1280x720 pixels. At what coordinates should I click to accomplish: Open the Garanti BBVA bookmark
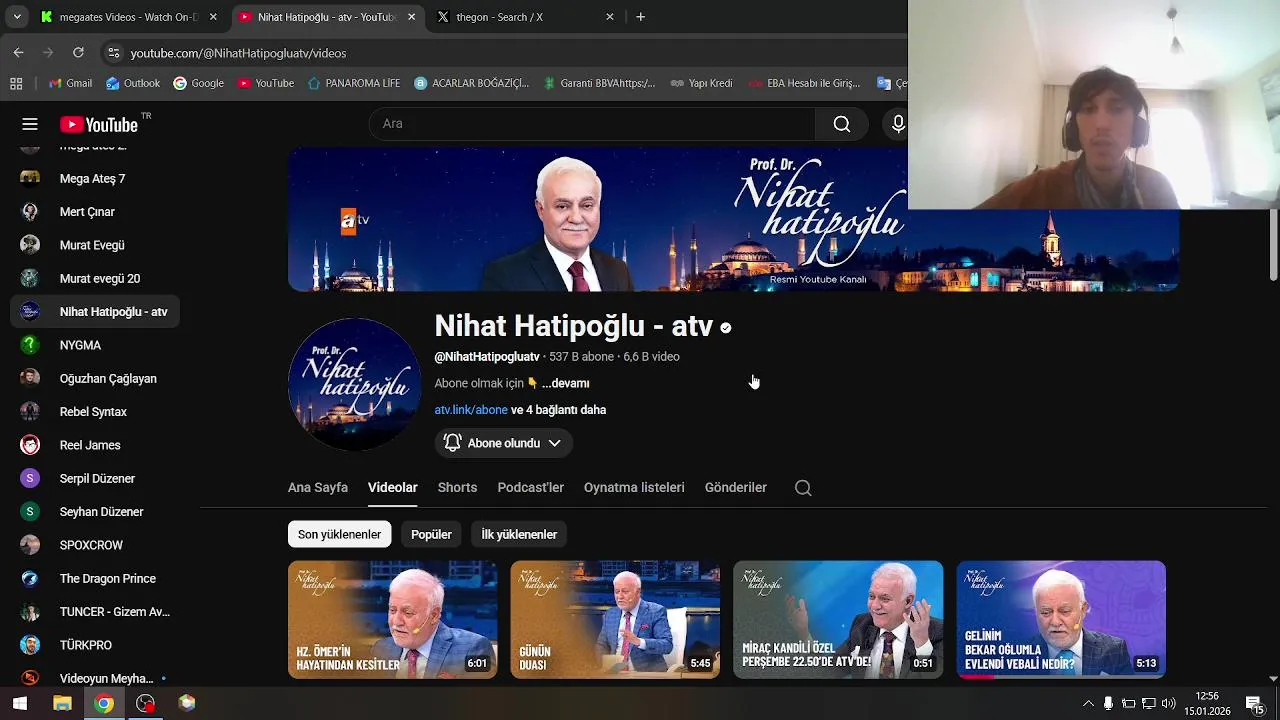point(598,83)
